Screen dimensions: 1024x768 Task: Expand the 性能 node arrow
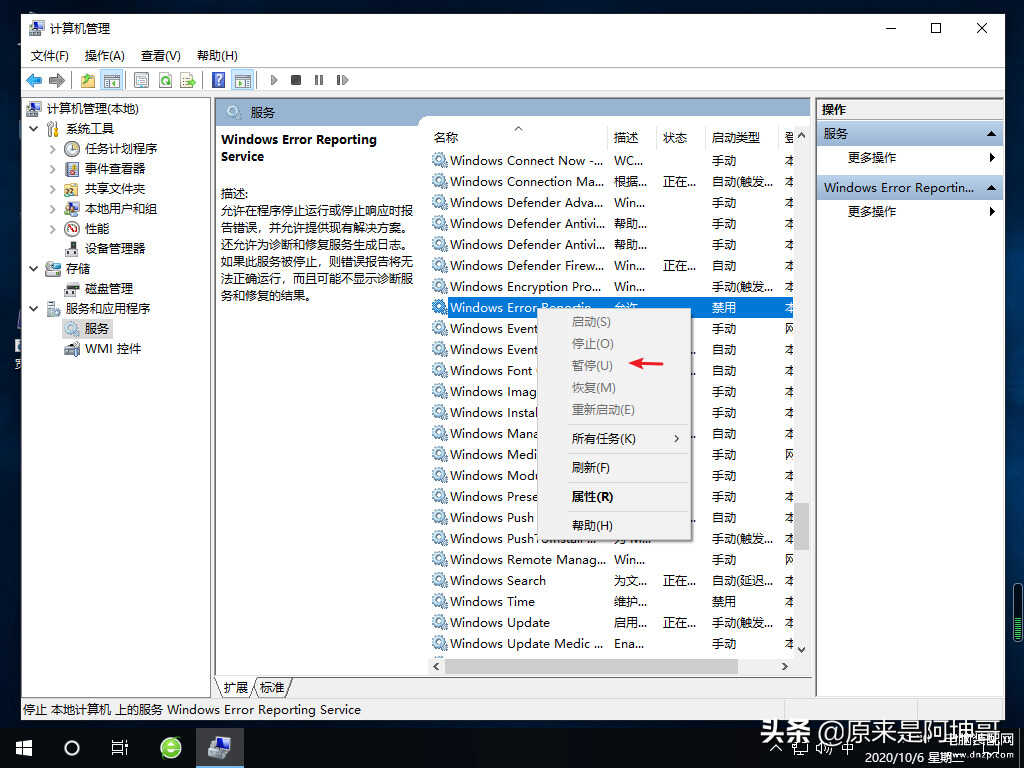(52, 229)
